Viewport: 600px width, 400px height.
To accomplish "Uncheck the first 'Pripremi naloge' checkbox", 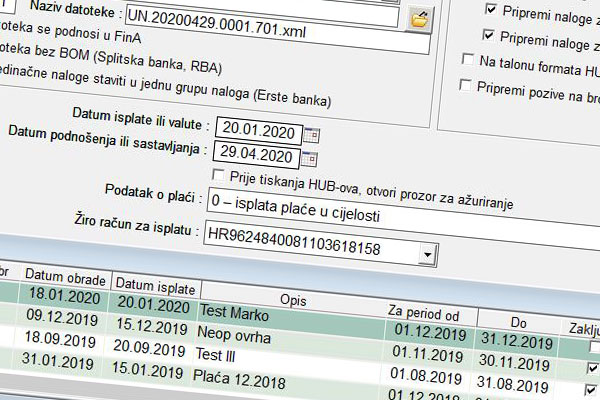I will [x=491, y=9].
